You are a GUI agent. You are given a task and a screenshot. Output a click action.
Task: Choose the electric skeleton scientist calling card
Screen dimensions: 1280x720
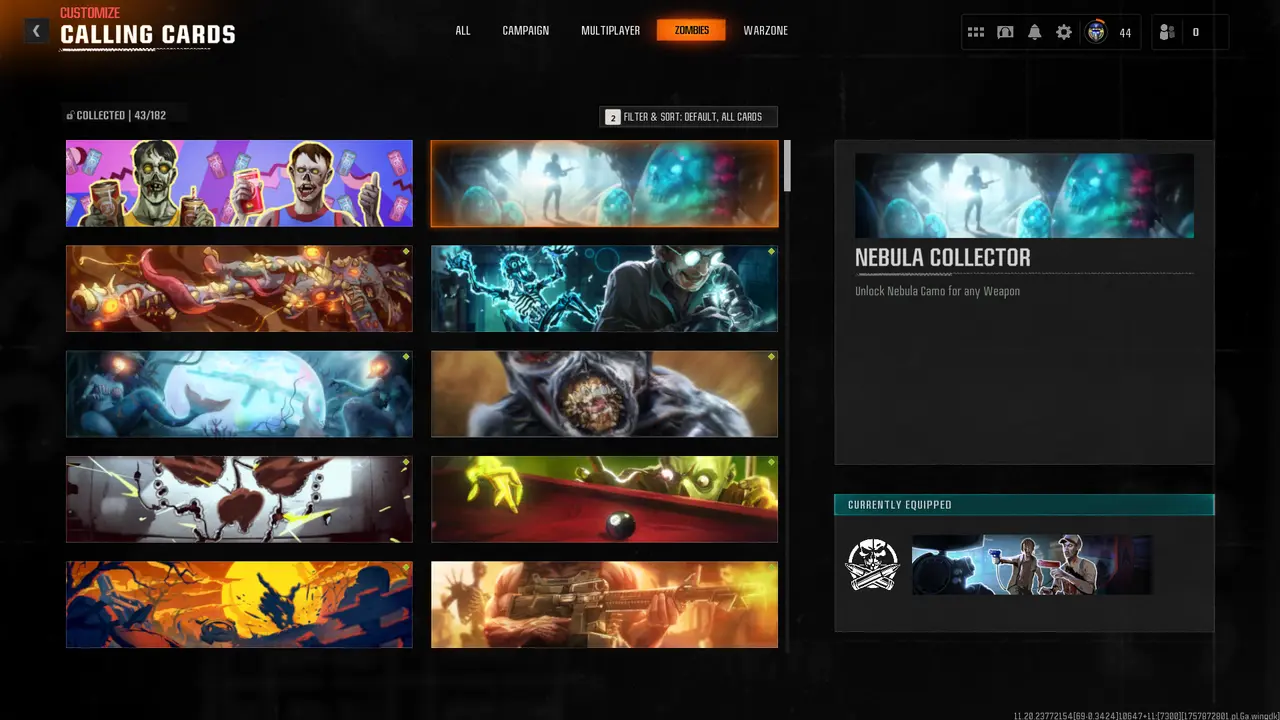point(604,289)
